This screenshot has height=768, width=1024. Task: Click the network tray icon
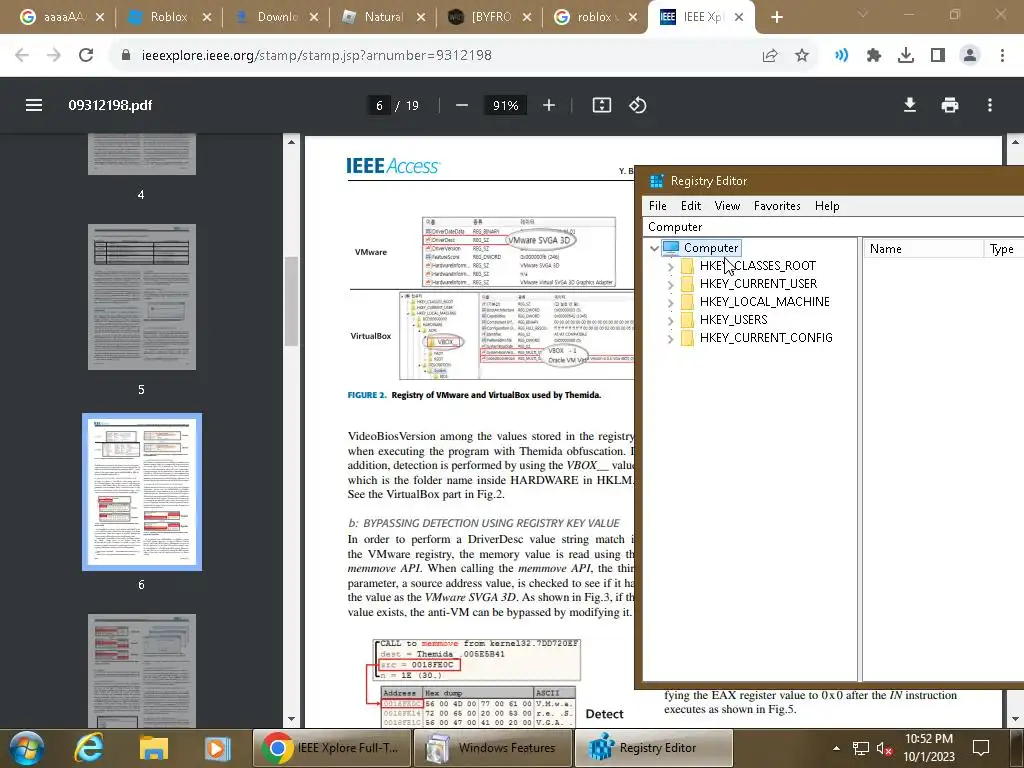click(861, 748)
